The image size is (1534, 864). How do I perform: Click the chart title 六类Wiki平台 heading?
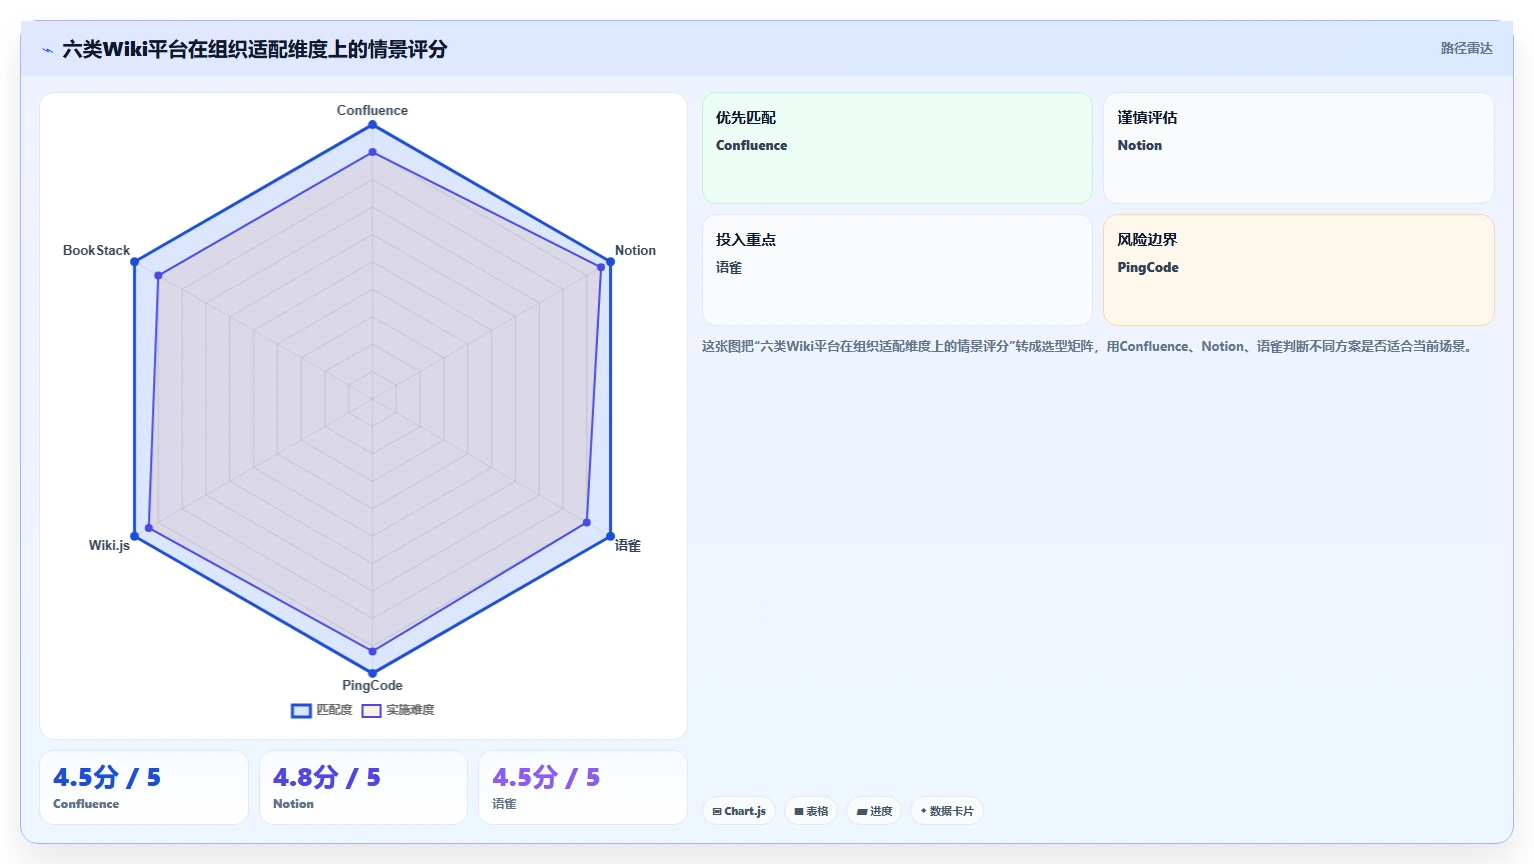(x=254, y=49)
